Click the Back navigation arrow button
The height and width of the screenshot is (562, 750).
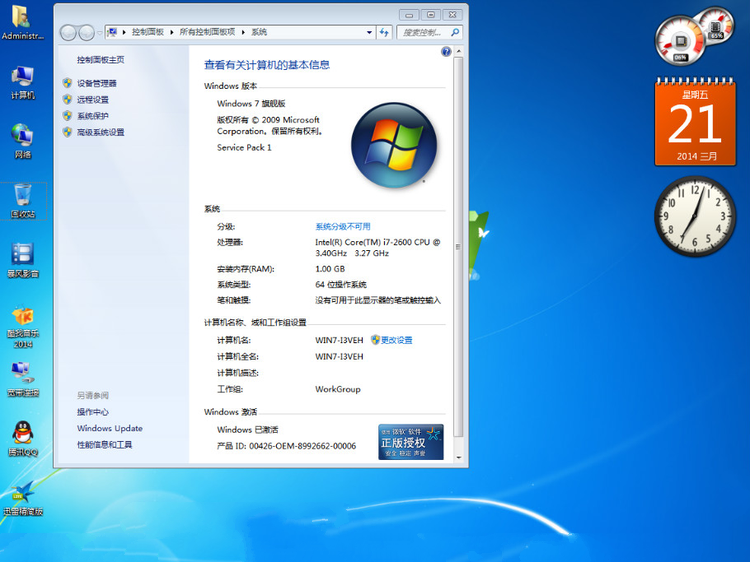[68, 33]
